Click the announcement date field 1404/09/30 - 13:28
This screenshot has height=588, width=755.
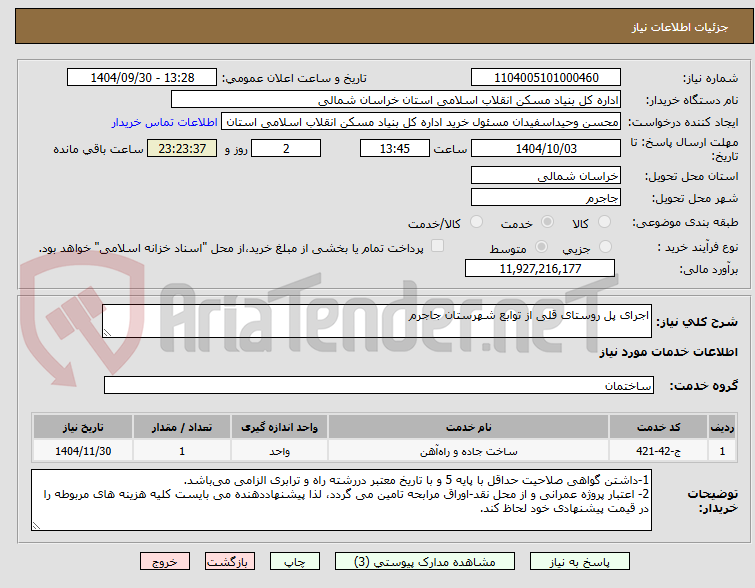142,78
